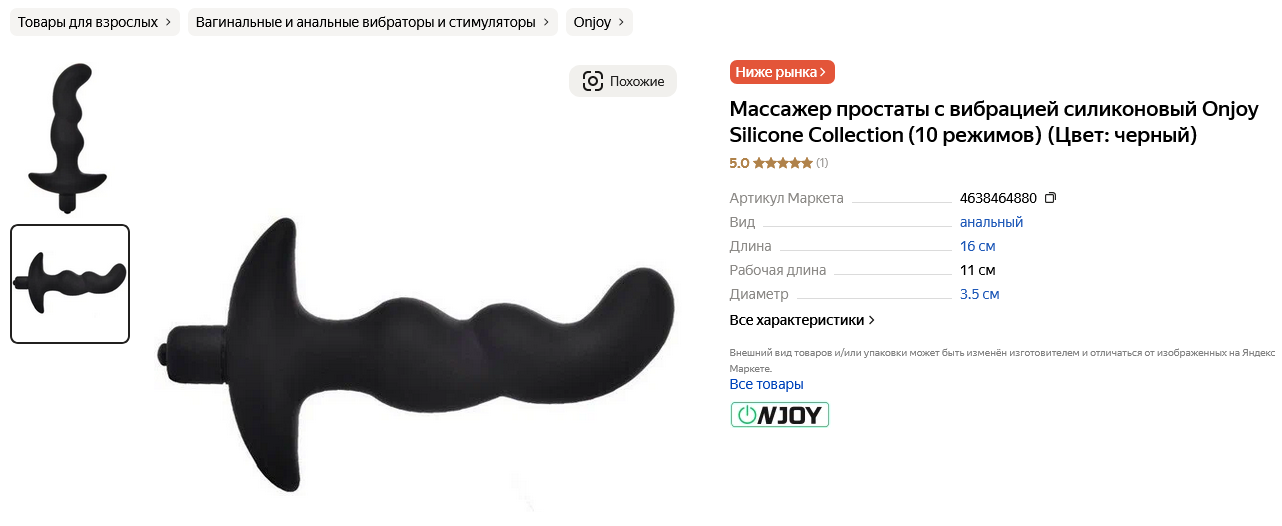
Task: Select the second horizontal product thumbnail
Action: point(70,284)
